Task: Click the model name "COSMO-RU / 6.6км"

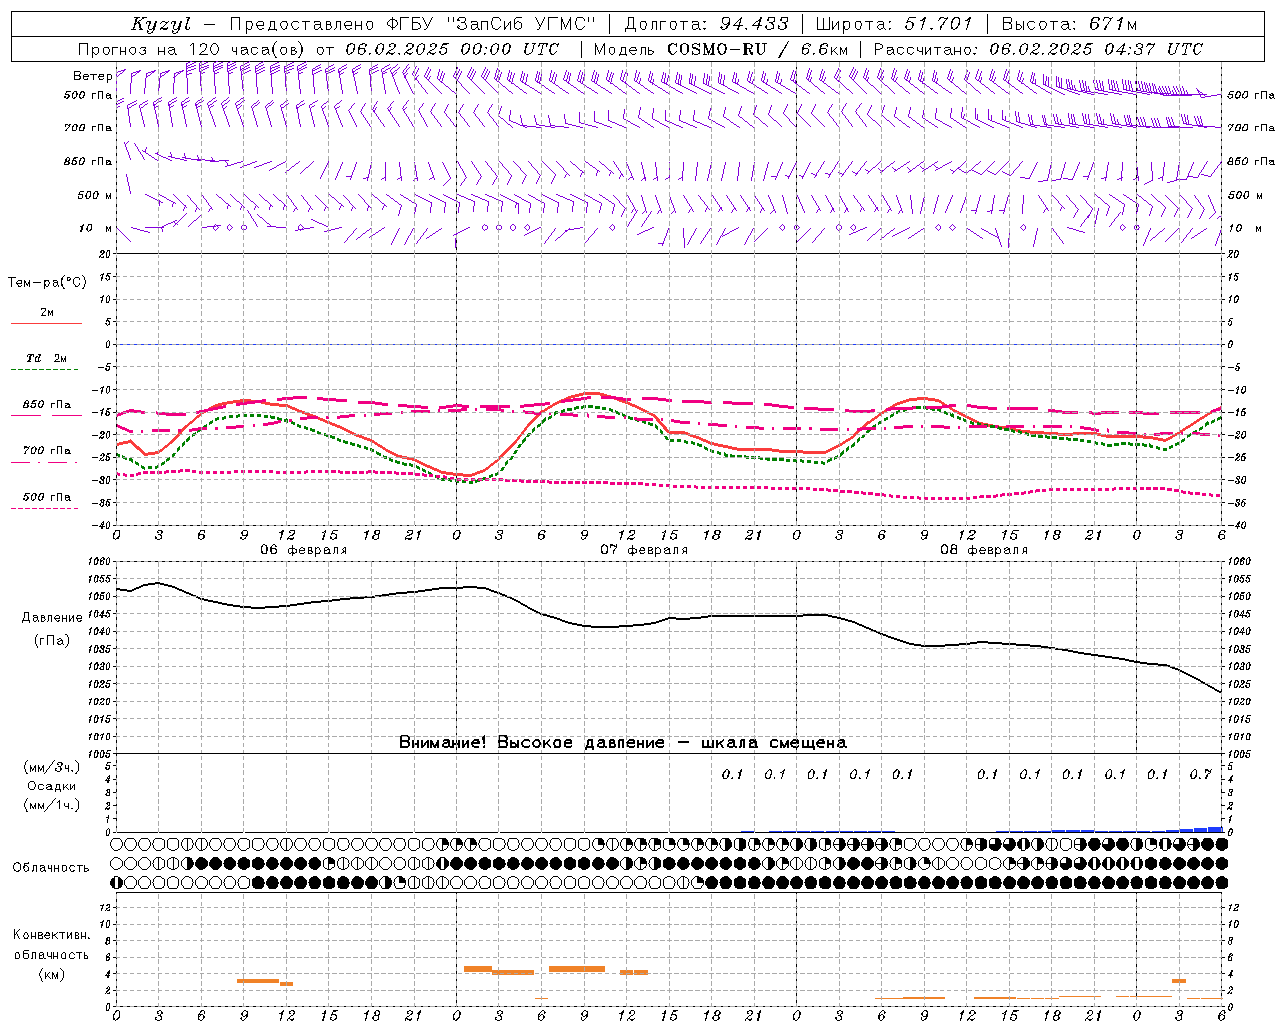Action: click(757, 49)
